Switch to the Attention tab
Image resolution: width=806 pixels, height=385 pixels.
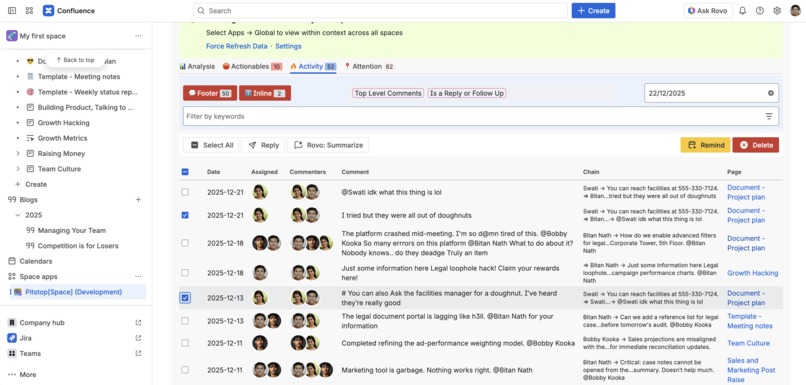point(369,66)
